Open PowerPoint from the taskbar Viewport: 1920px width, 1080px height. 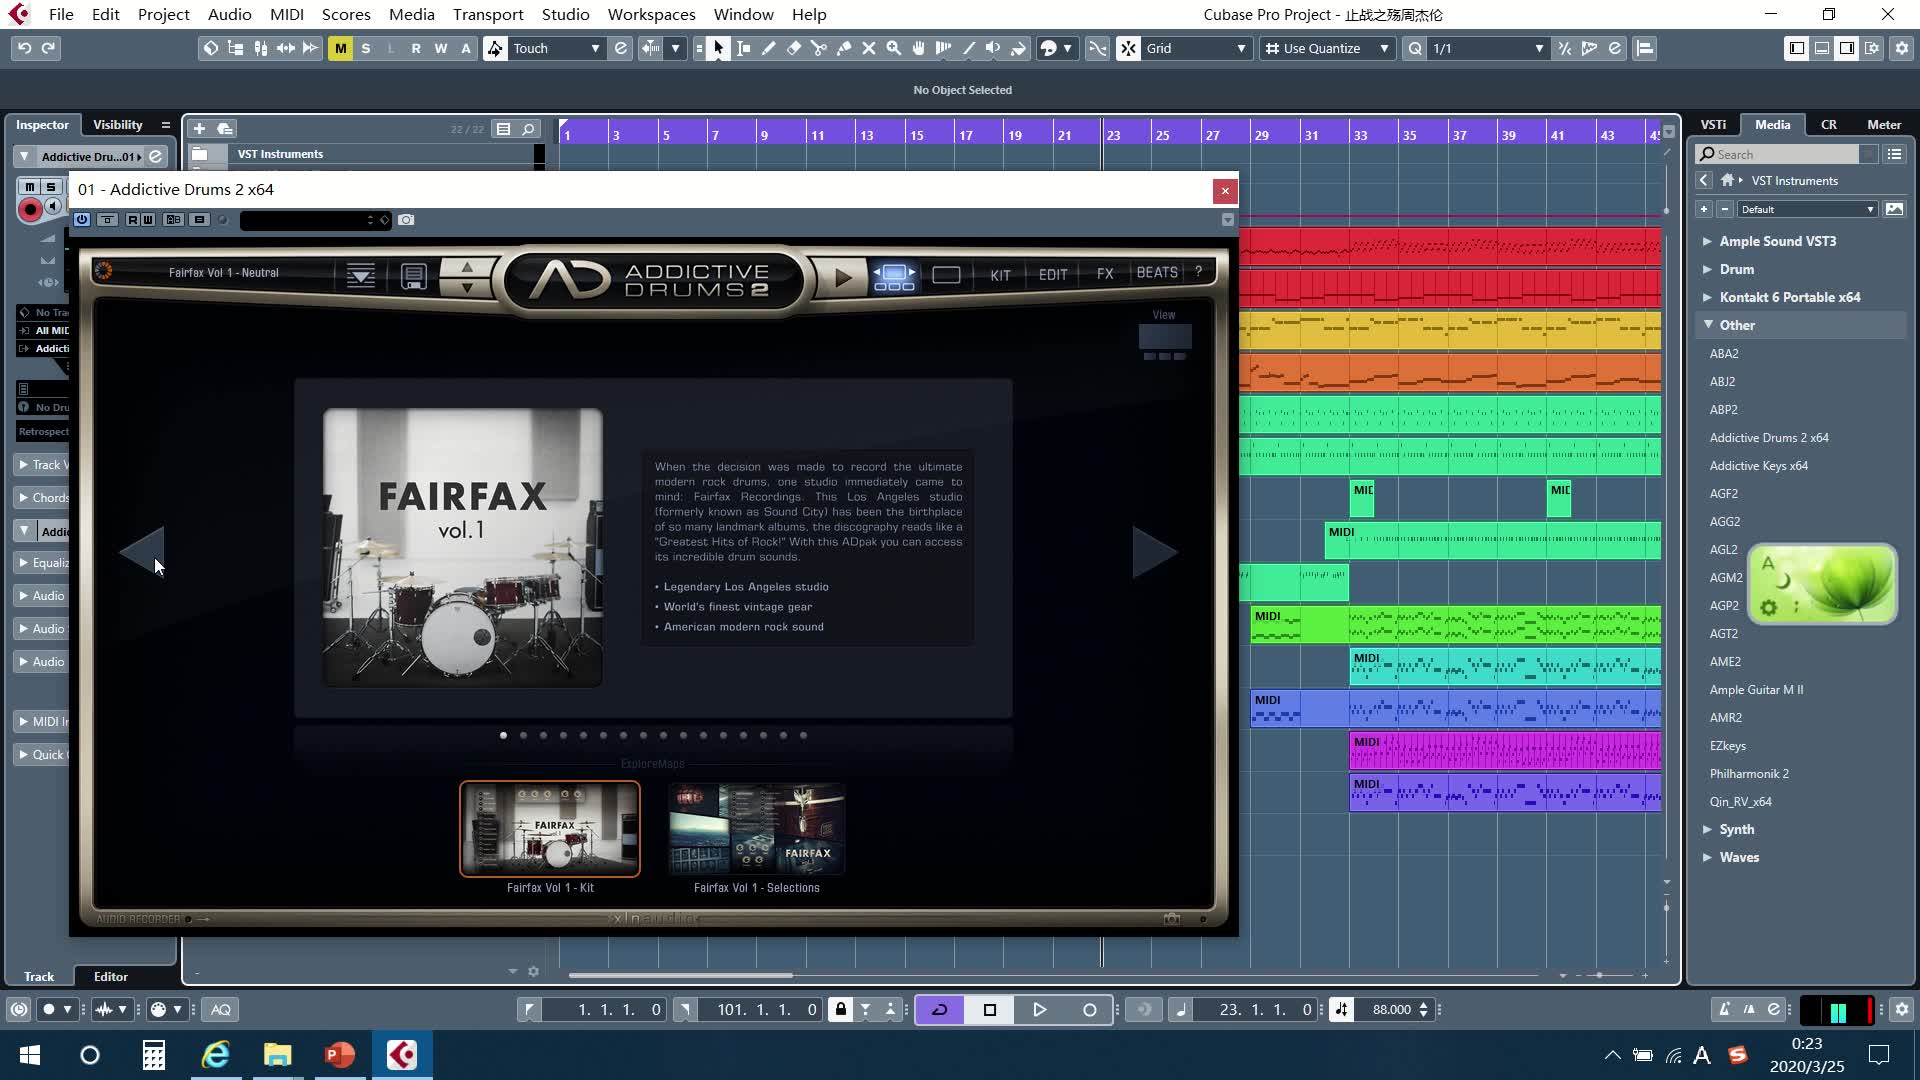(340, 1055)
